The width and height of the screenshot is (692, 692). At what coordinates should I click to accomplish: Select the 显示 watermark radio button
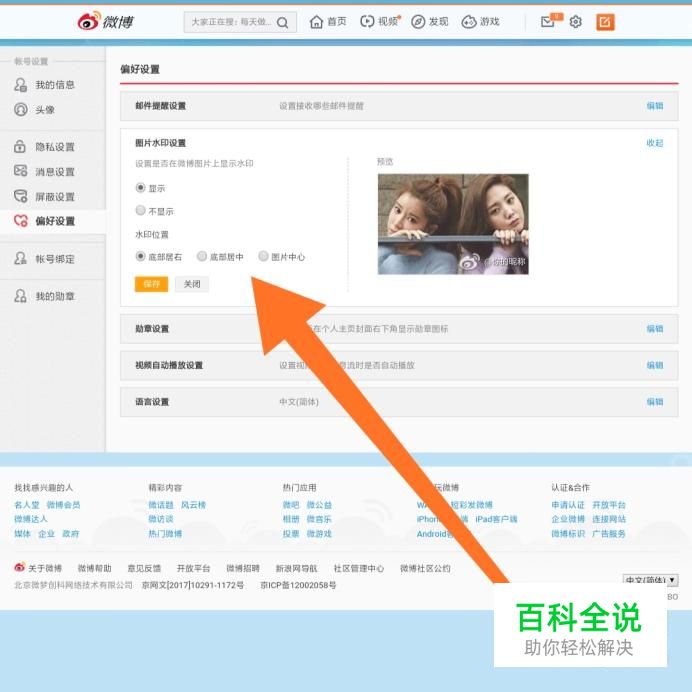click(140, 188)
